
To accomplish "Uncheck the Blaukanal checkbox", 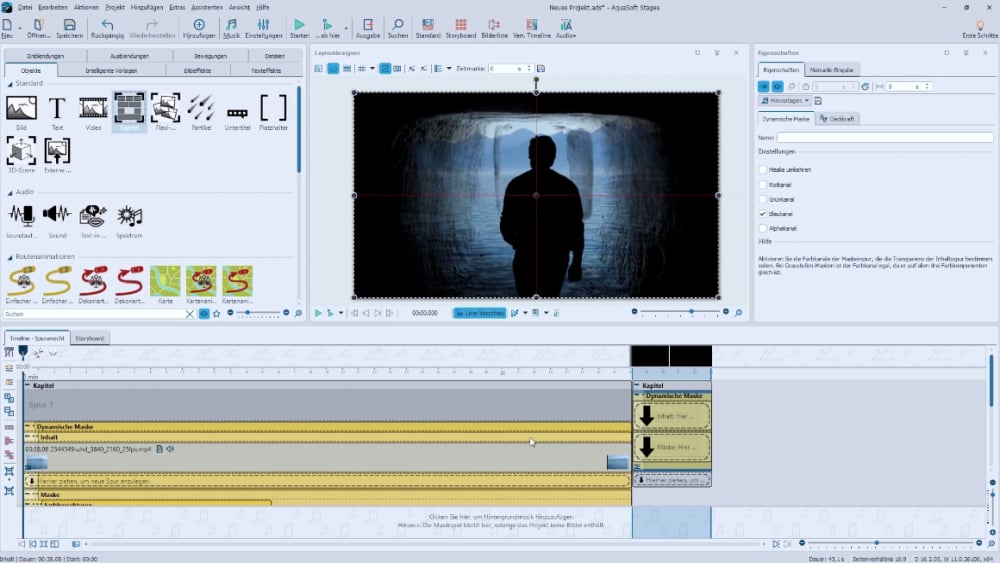I will click(764, 214).
